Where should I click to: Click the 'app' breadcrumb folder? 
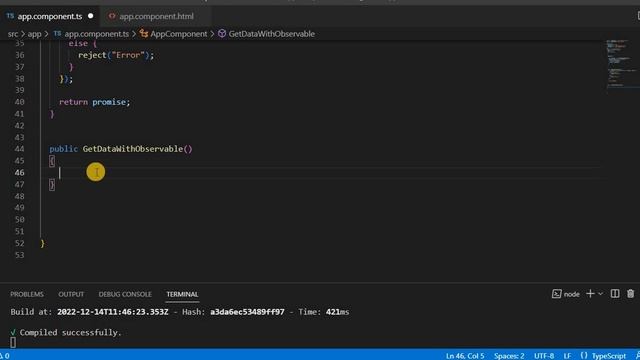pyautogui.click(x=34, y=34)
